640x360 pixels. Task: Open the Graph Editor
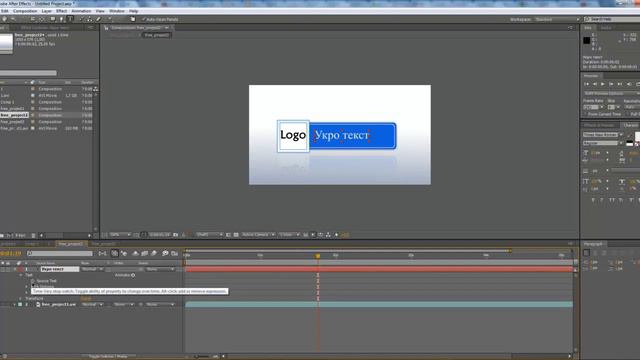coord(175,253)
